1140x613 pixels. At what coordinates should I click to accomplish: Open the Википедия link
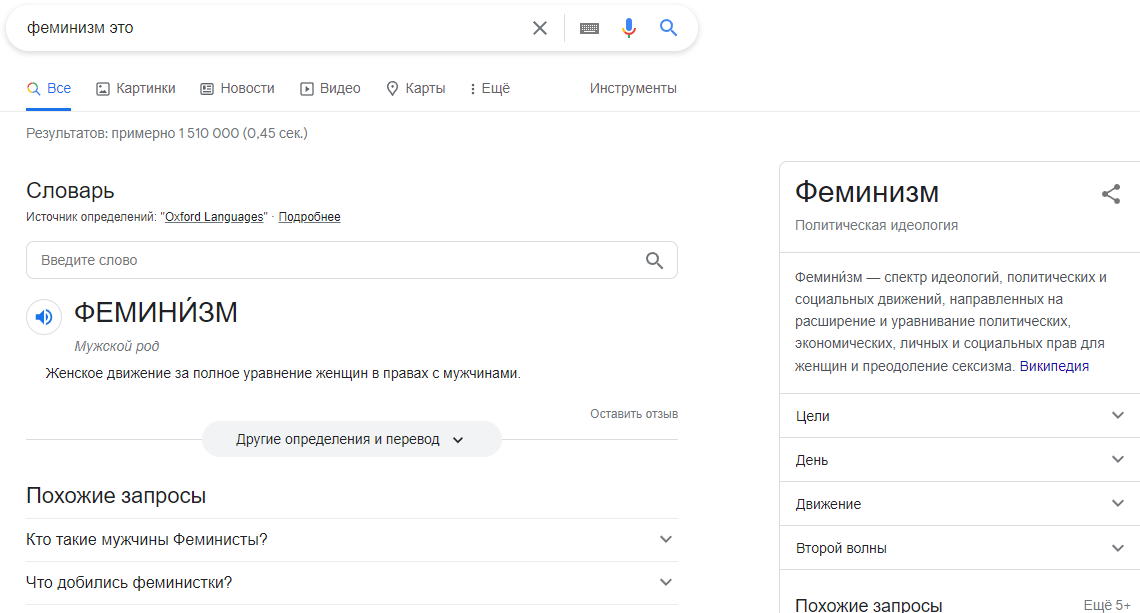(x=1054, y=366)
